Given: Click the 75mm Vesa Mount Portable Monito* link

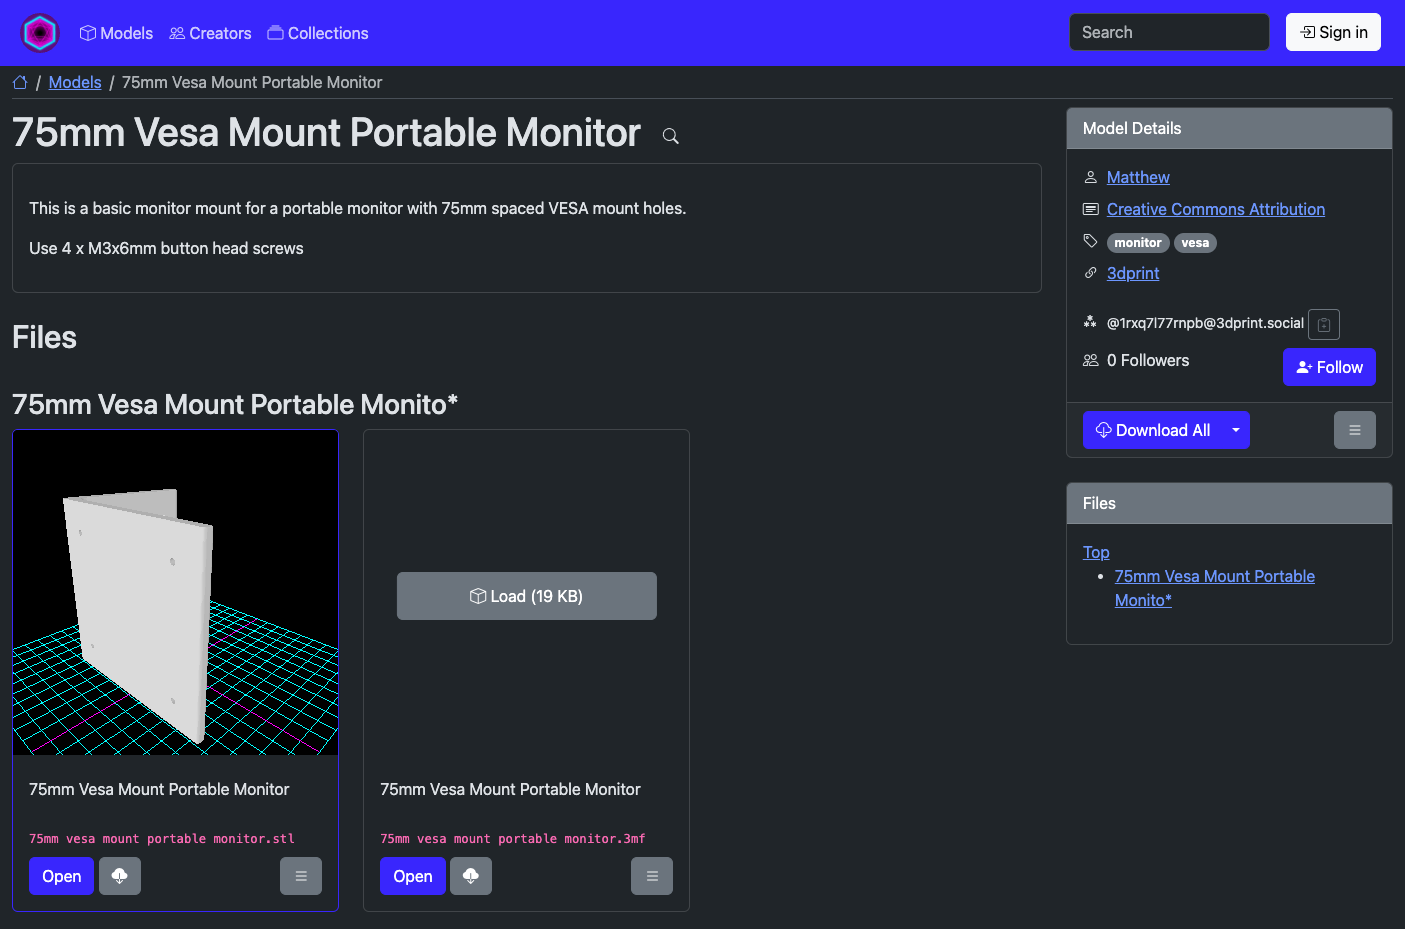Looking at the screenshot, I should 1214,588.
